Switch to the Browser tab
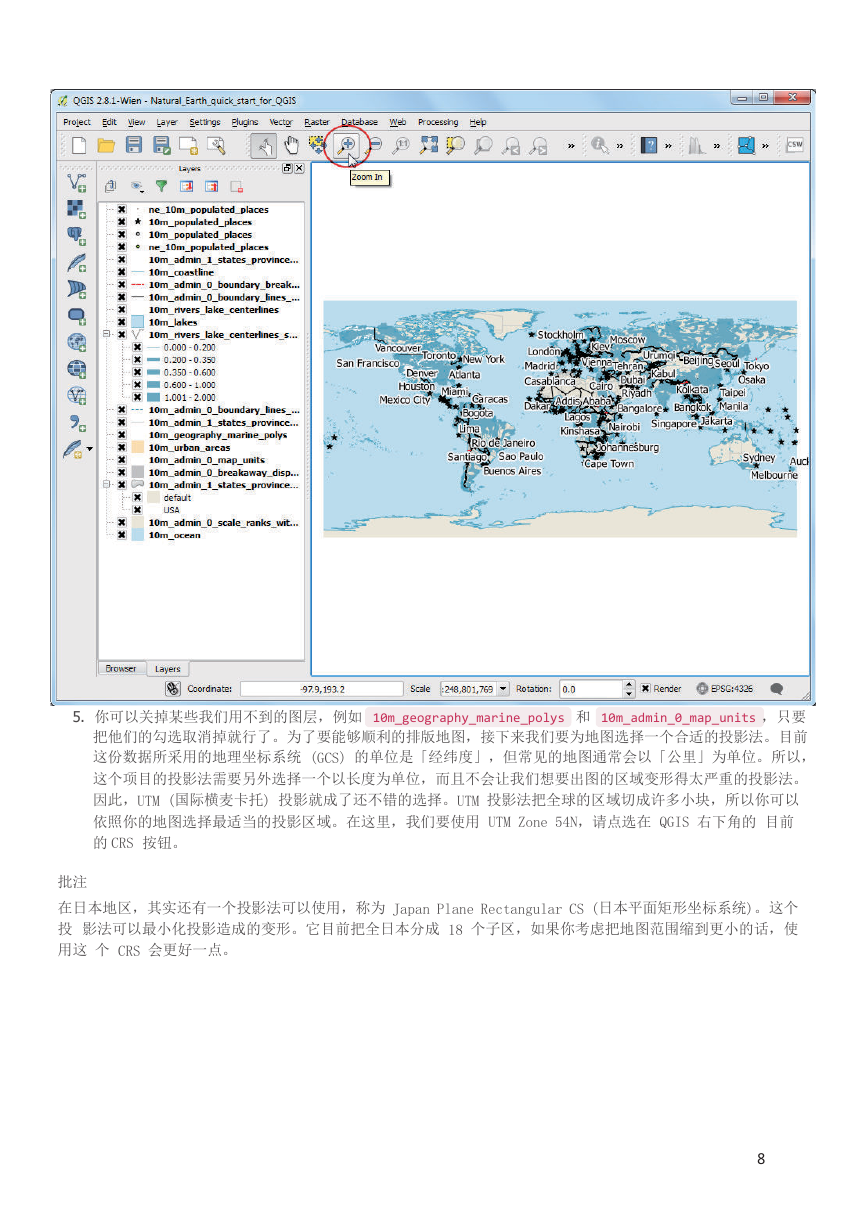 tap(121, 669)
